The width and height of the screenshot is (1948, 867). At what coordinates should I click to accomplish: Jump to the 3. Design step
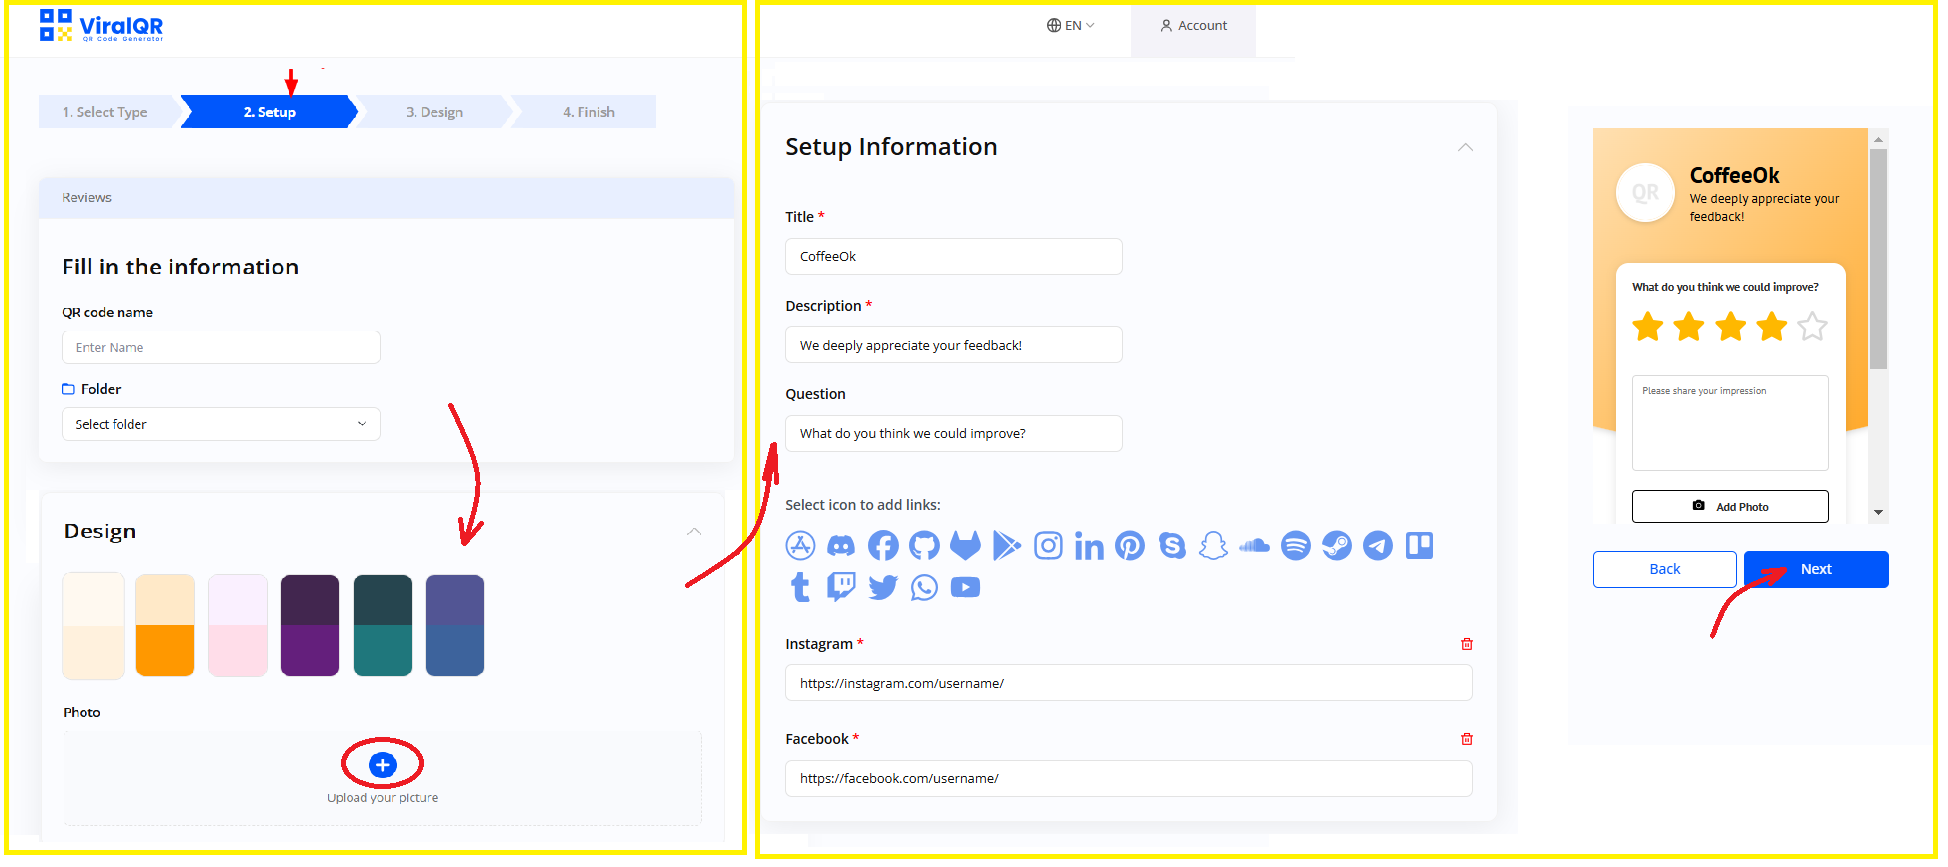(x=434, y=112)
